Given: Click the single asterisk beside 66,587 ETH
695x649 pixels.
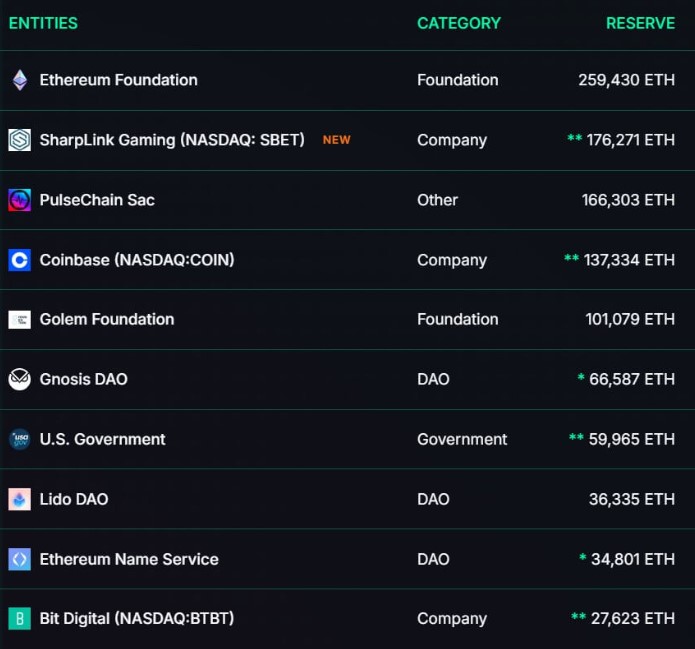Looking at the screenshot, I should (581, 377).
